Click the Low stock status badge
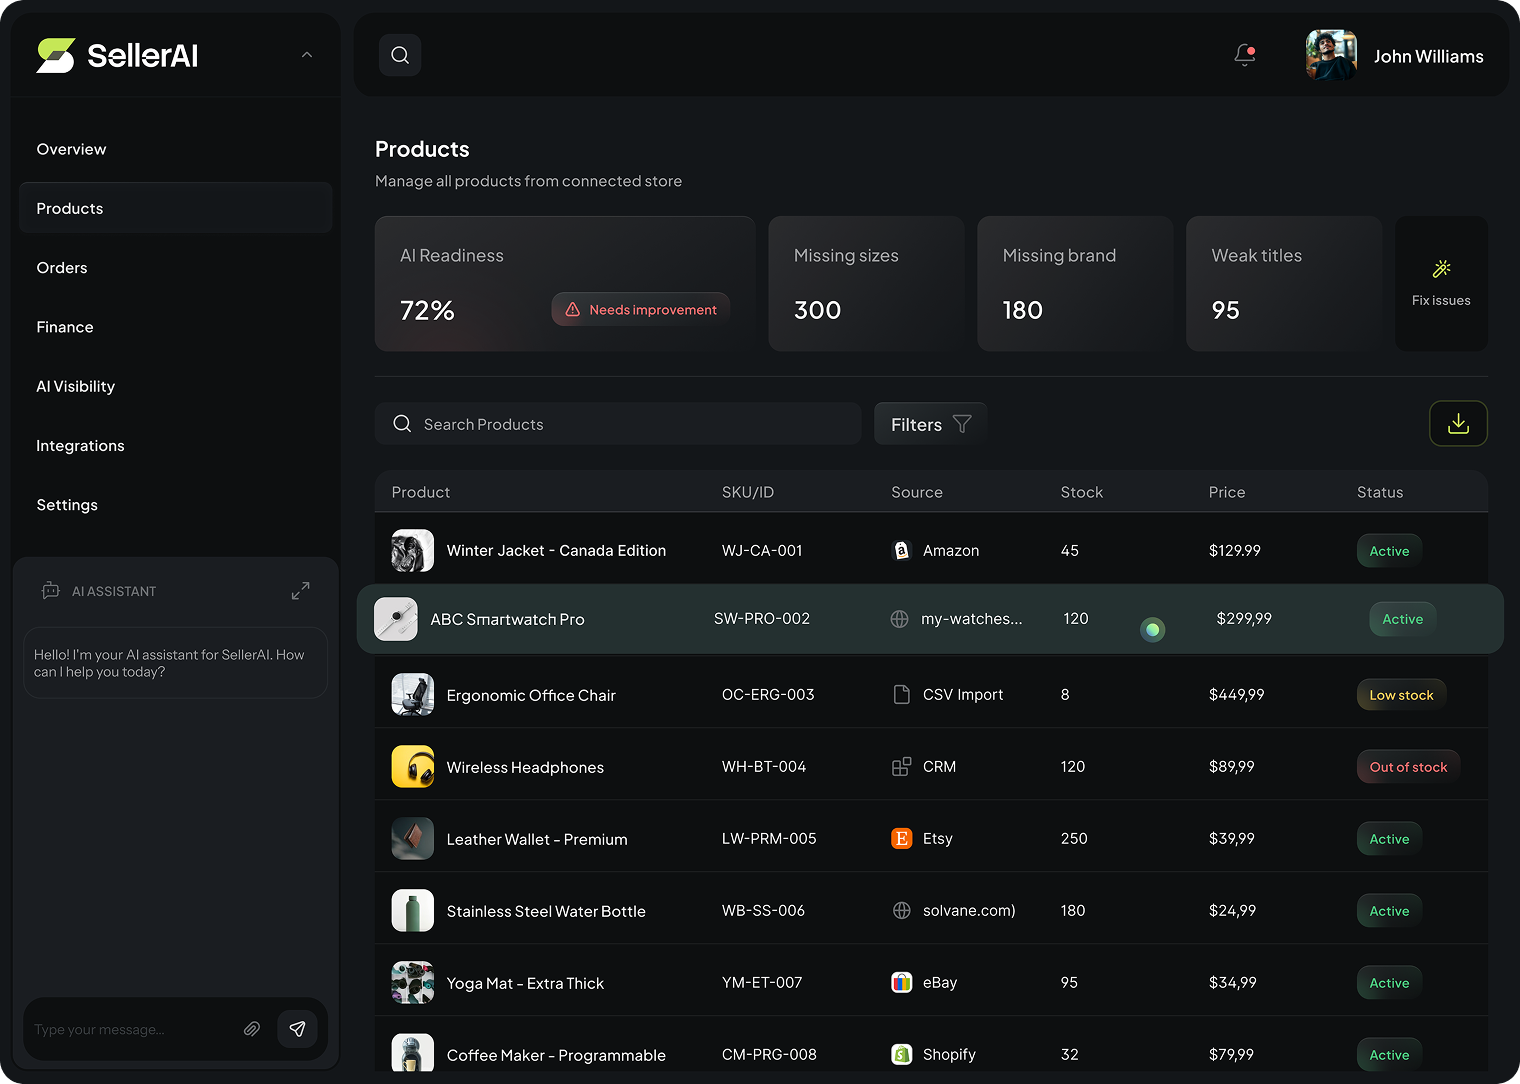Viewport: 1520px width, 1084px height. (x=1401, y=695)
